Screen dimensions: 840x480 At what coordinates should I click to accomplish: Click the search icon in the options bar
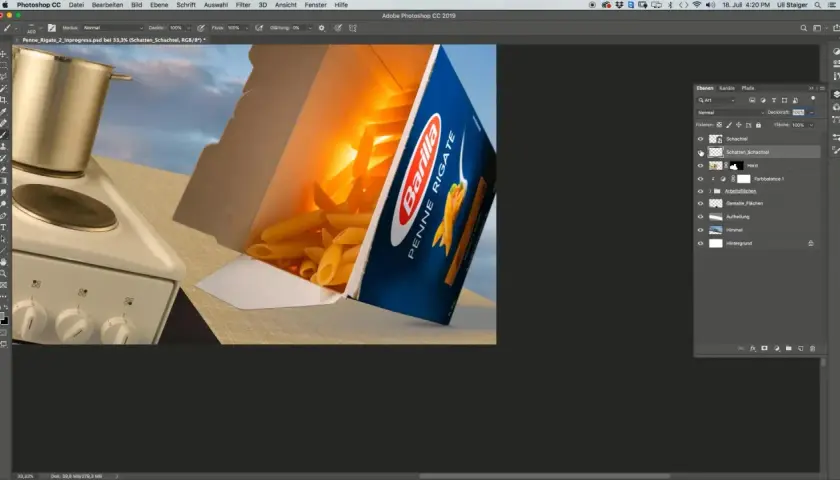tap(804, 28)
